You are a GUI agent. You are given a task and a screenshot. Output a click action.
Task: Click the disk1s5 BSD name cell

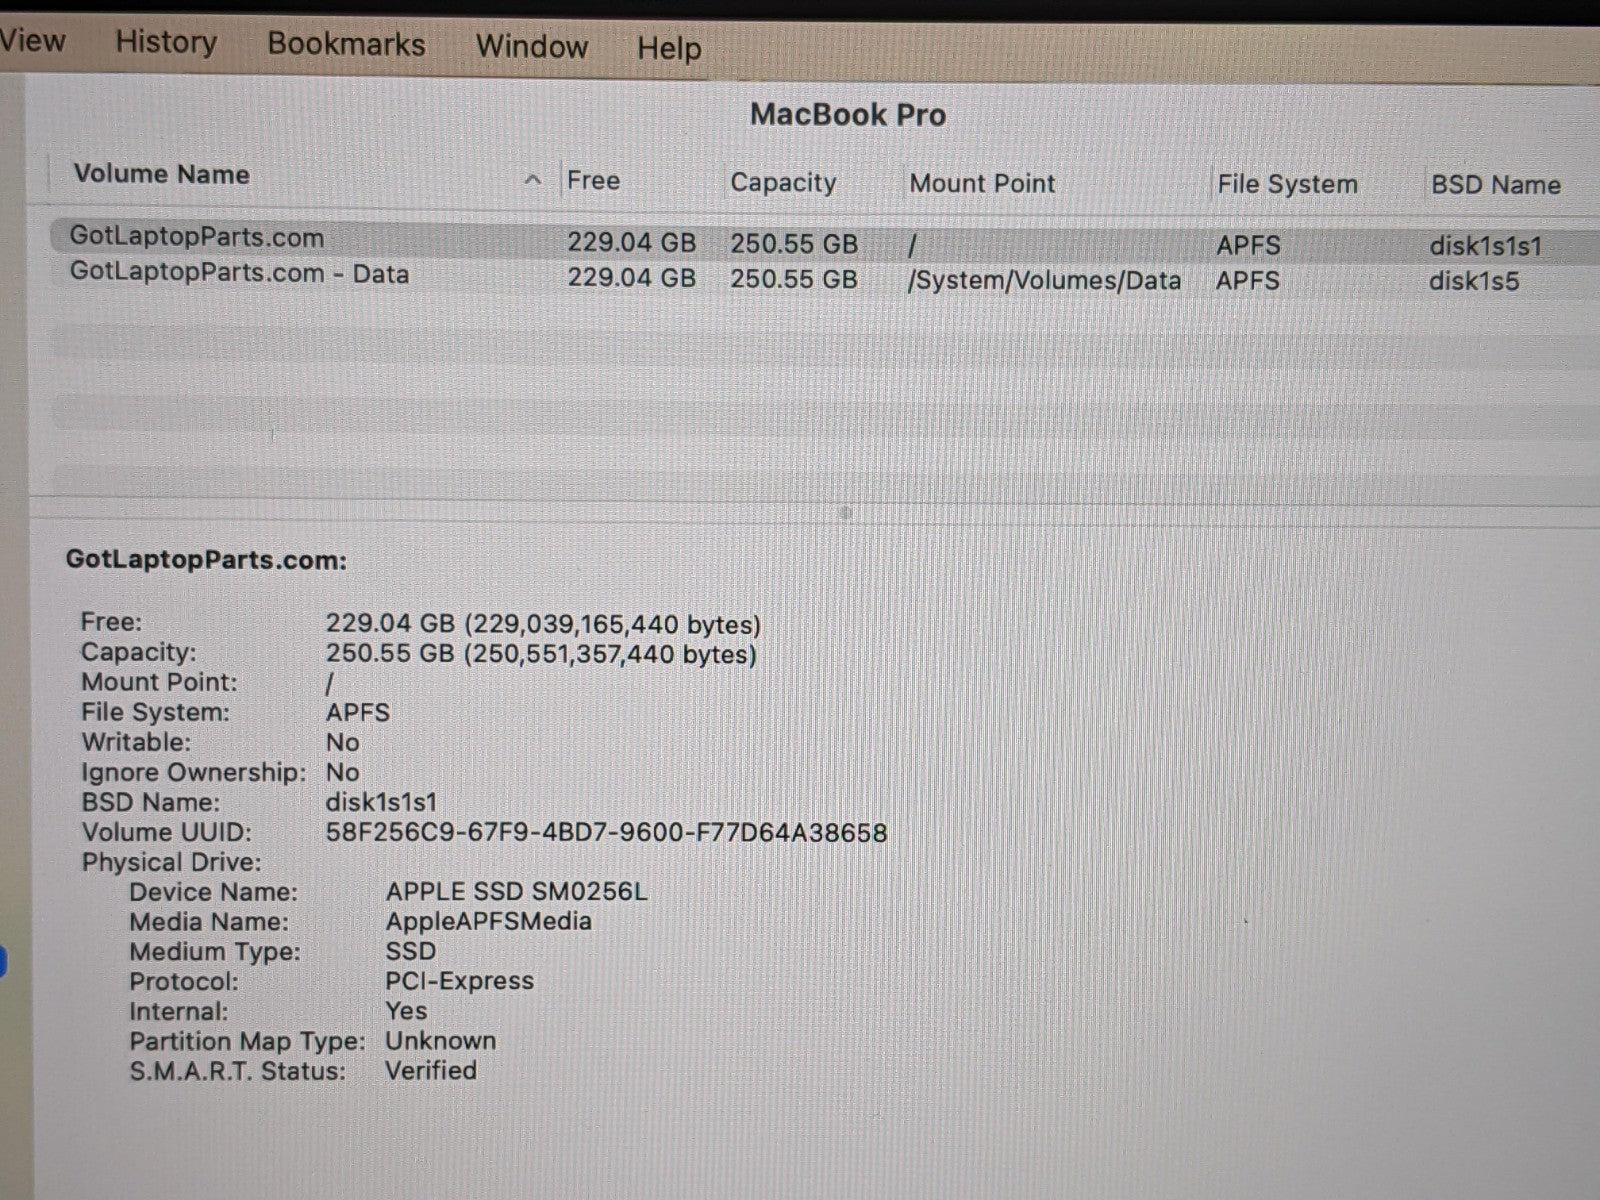click(x=1473, y=281)
